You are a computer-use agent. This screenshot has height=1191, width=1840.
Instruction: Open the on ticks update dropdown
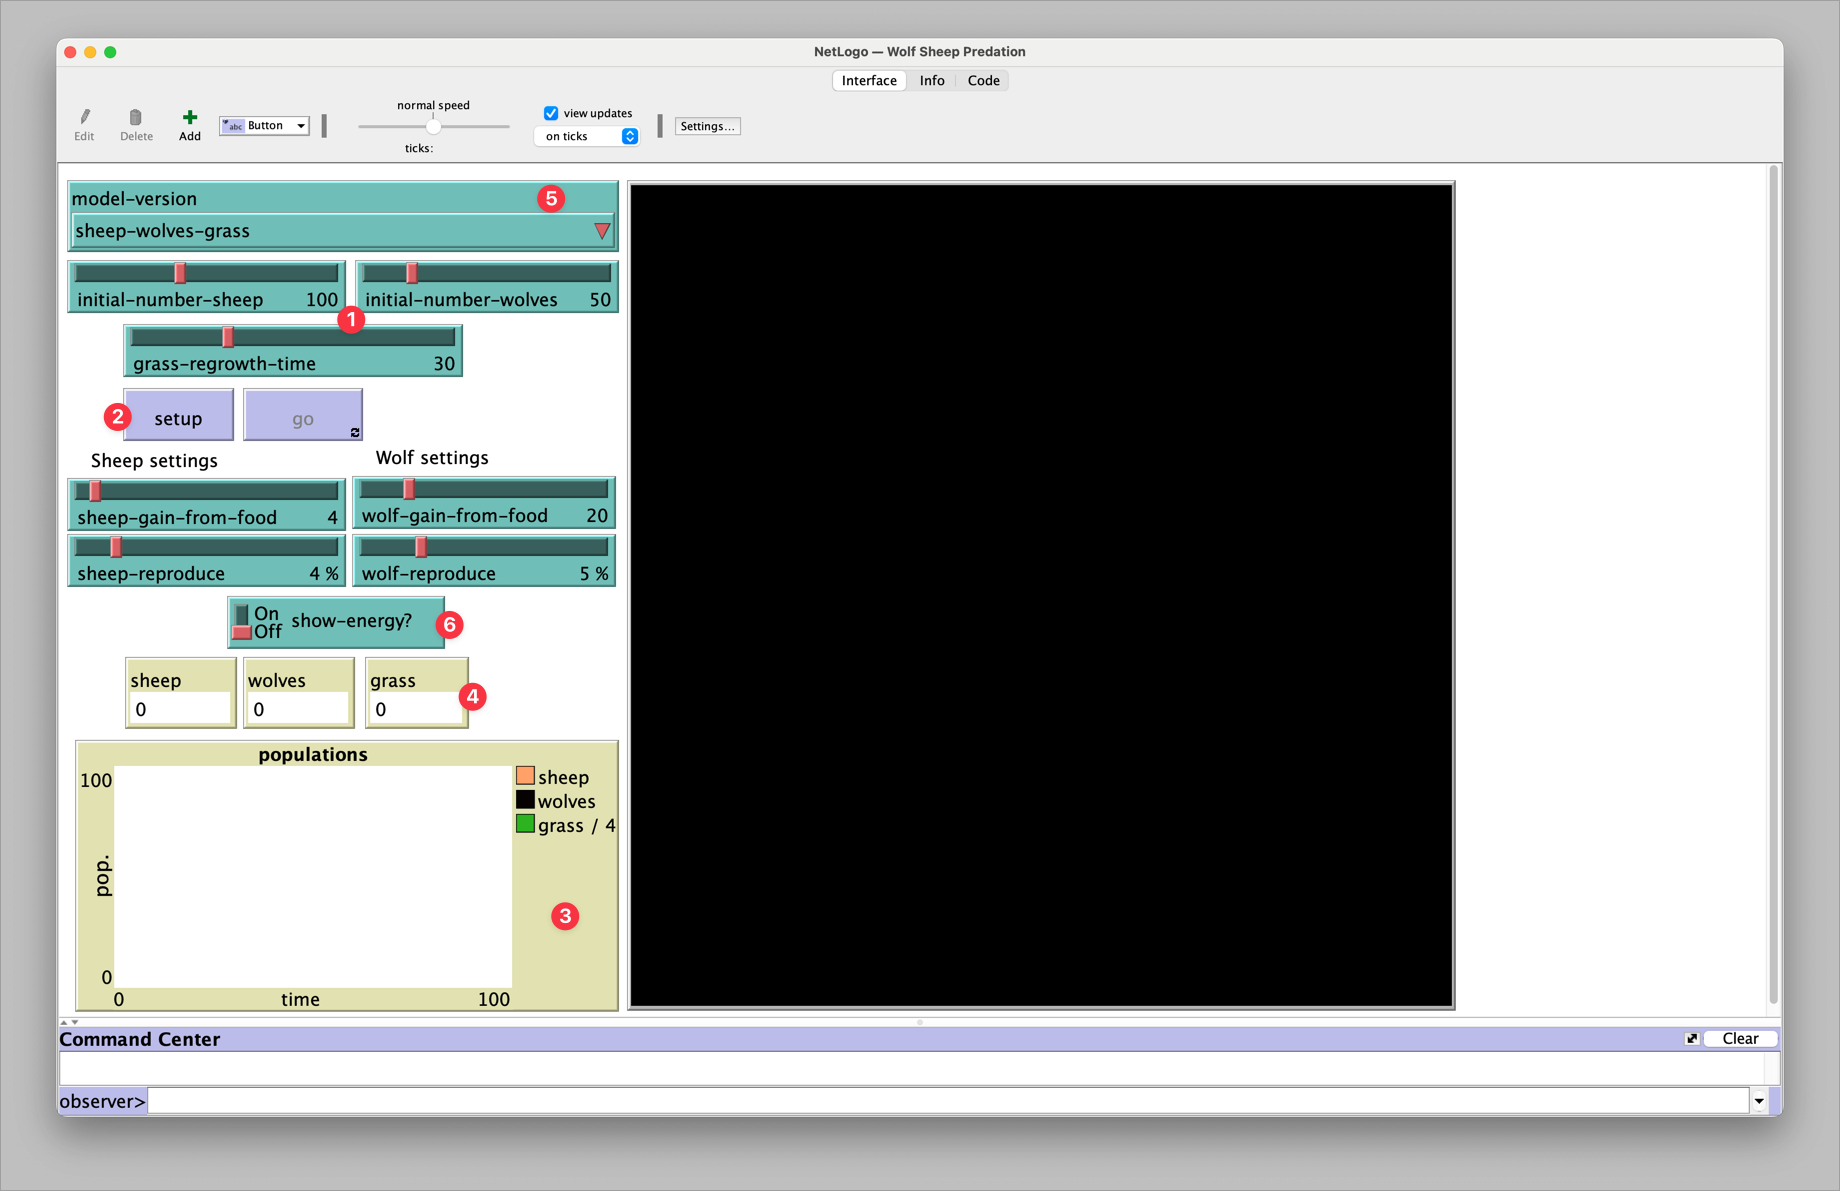pos(629,136)
